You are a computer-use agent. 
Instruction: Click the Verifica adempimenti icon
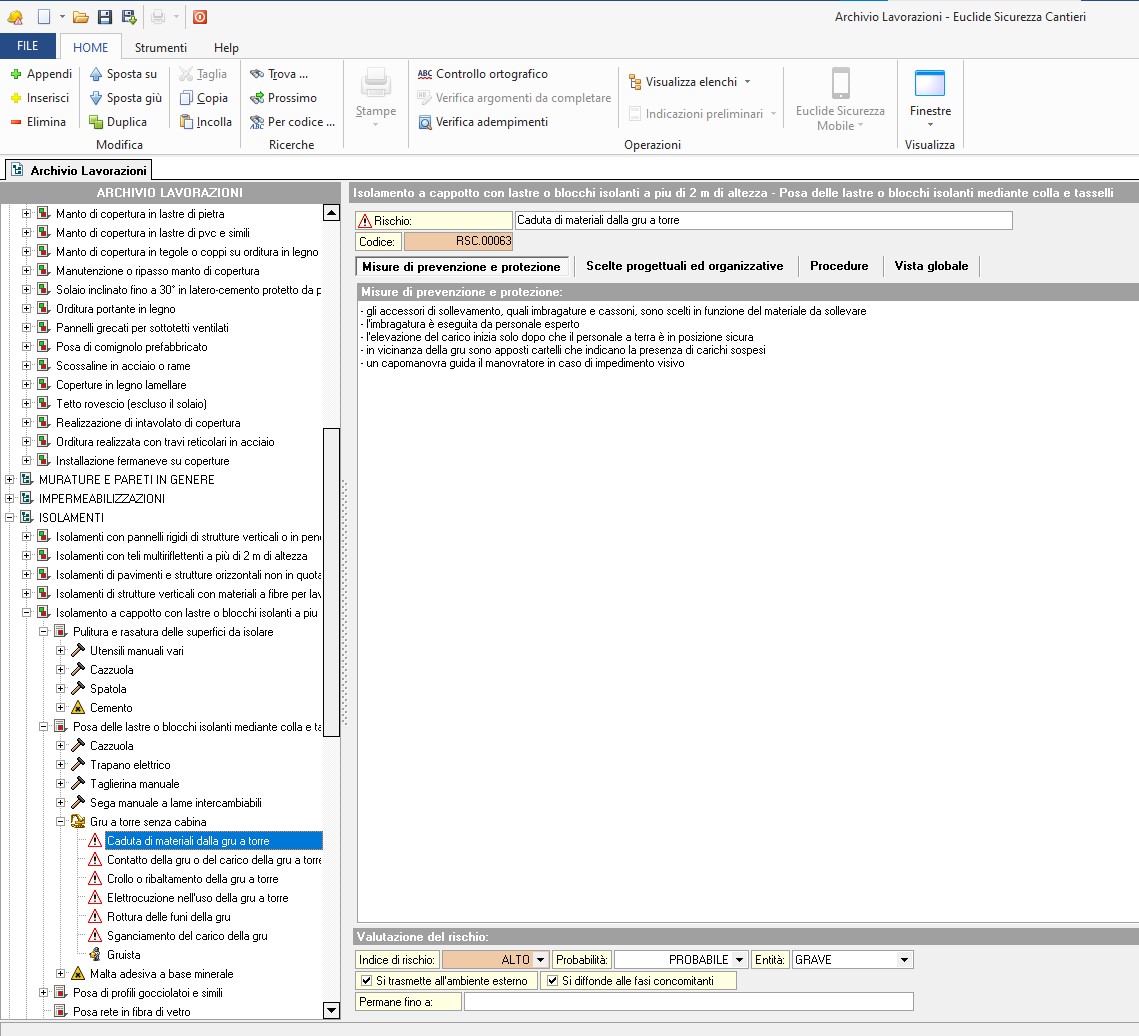click(425, 122)
